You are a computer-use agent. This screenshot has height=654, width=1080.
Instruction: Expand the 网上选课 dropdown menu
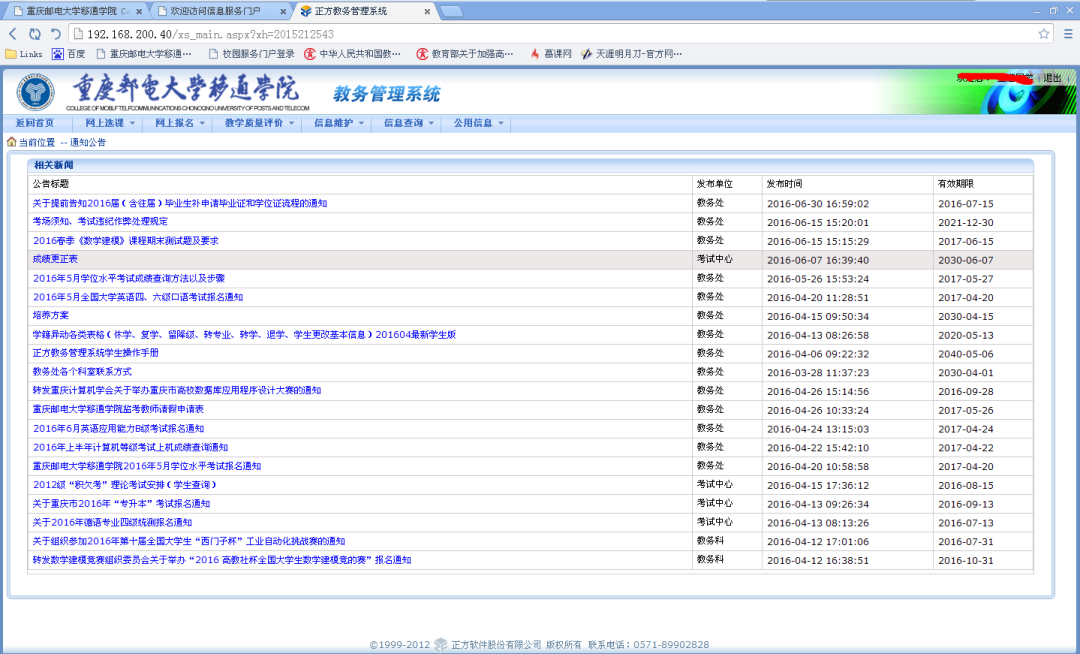(x=110, y=123)
